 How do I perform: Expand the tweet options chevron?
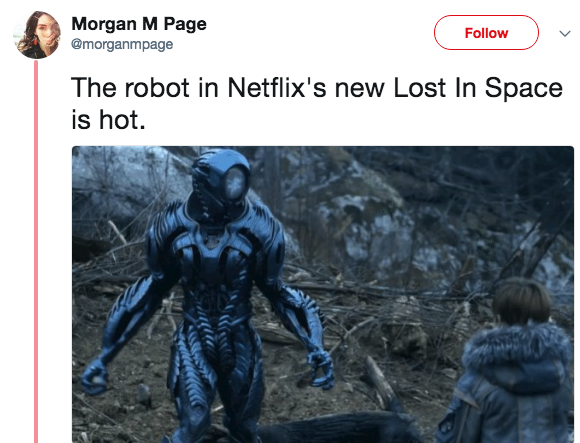click(x=565, y=34)
